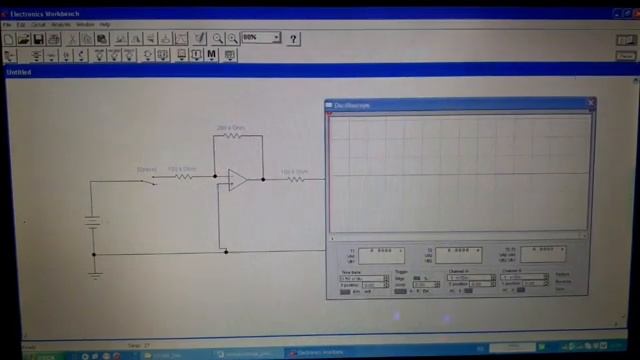Click the Open file folder icon

pyautogui.click(x=24, y=39)
